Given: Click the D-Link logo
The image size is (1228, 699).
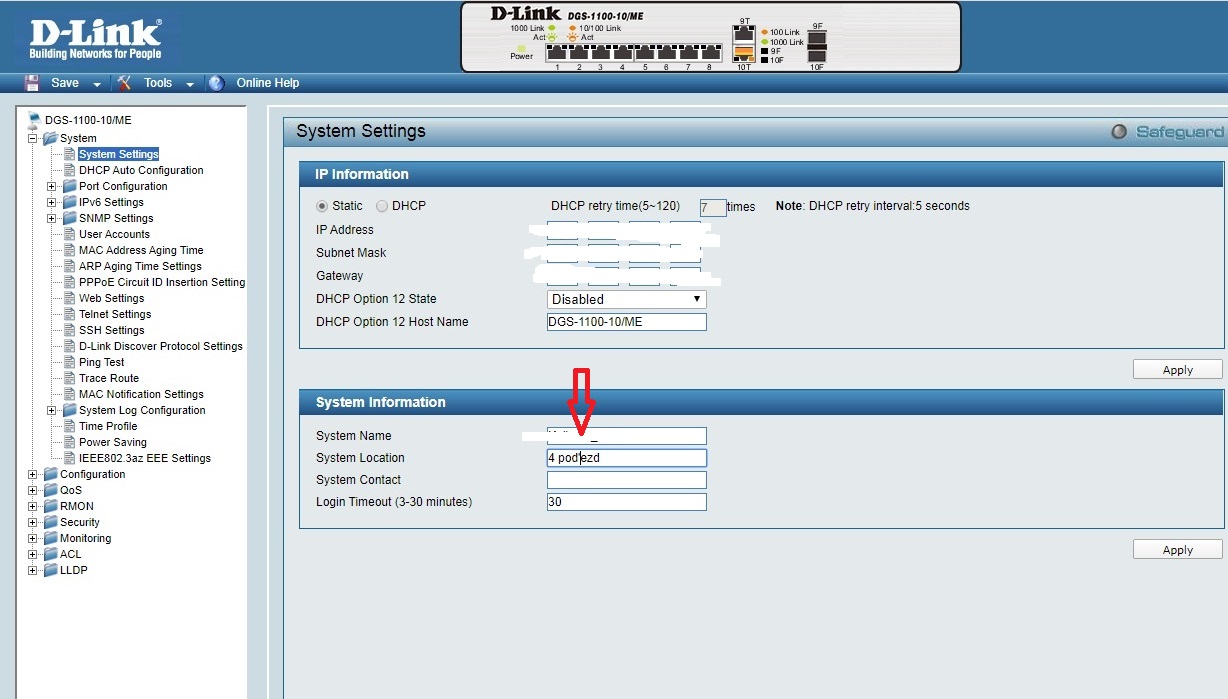Looking at the screenshot, I should coord(95,37).
